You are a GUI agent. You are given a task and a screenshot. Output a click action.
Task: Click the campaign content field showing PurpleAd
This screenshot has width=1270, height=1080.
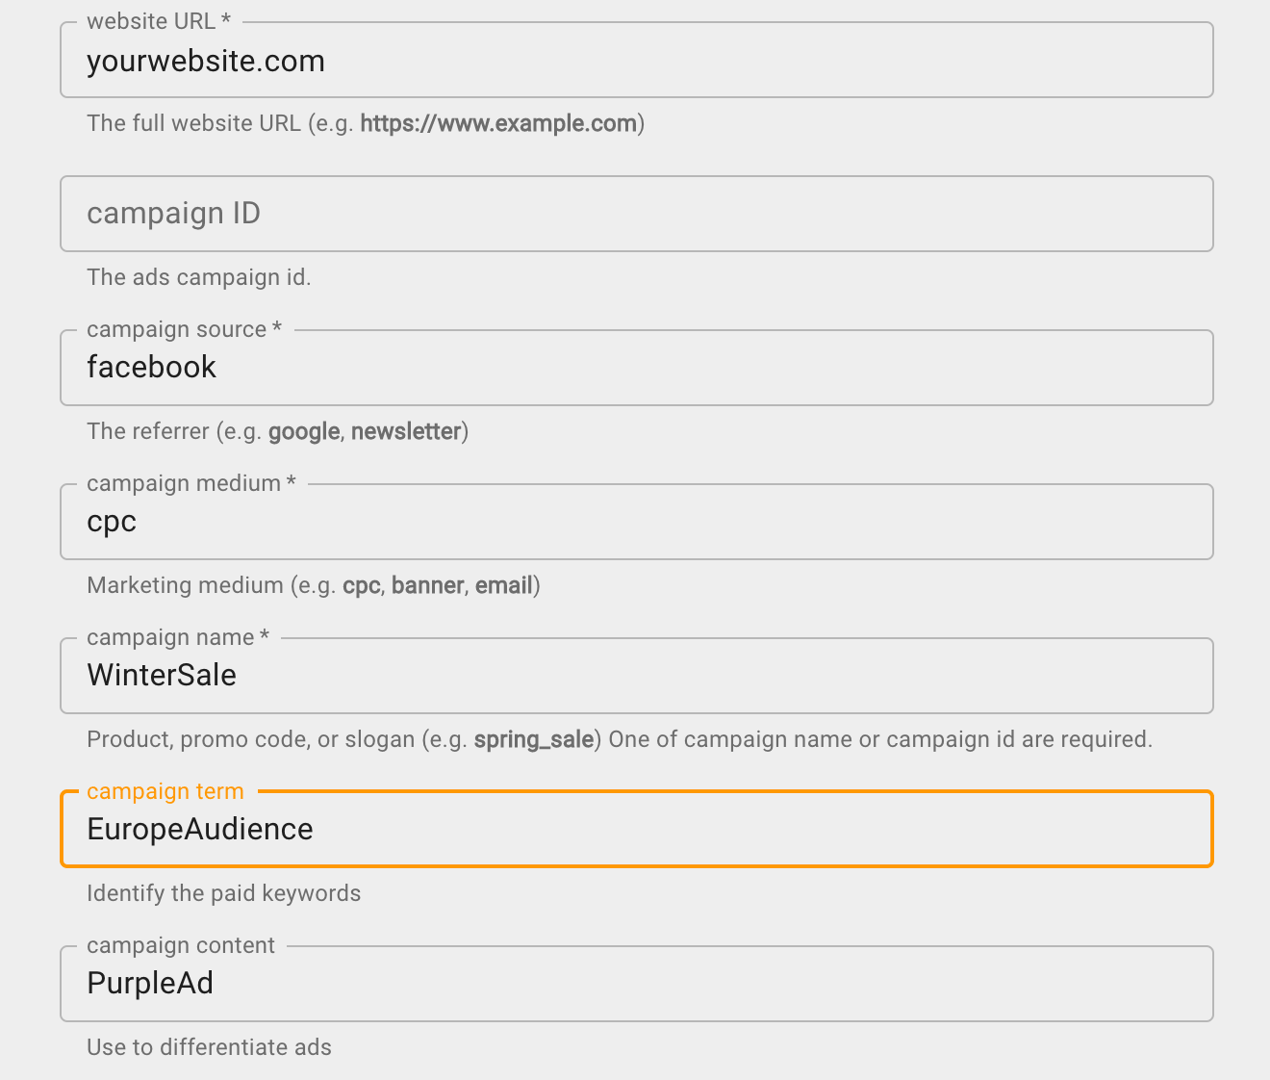tap(635, 983)
